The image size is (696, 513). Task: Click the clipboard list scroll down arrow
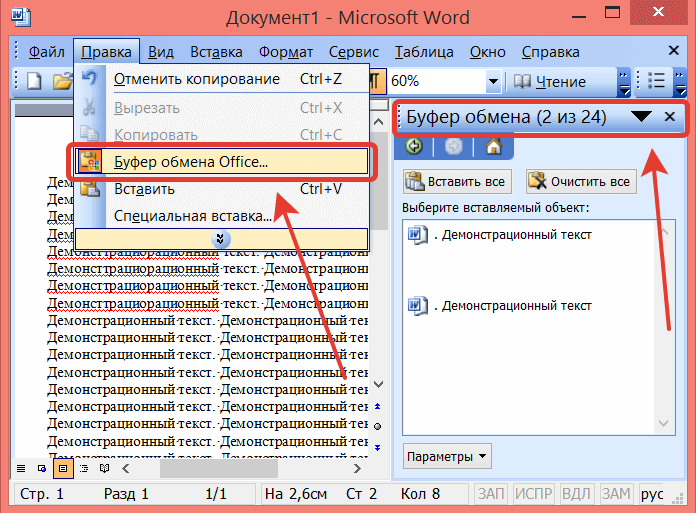tap(663, 423)
